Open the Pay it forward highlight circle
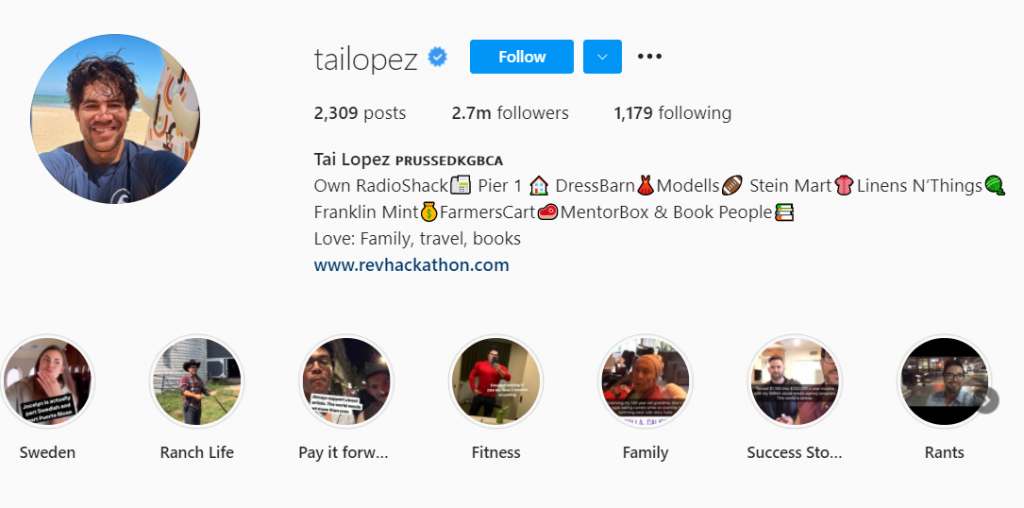Screen dimensions: 1024x508 (346, 381)
